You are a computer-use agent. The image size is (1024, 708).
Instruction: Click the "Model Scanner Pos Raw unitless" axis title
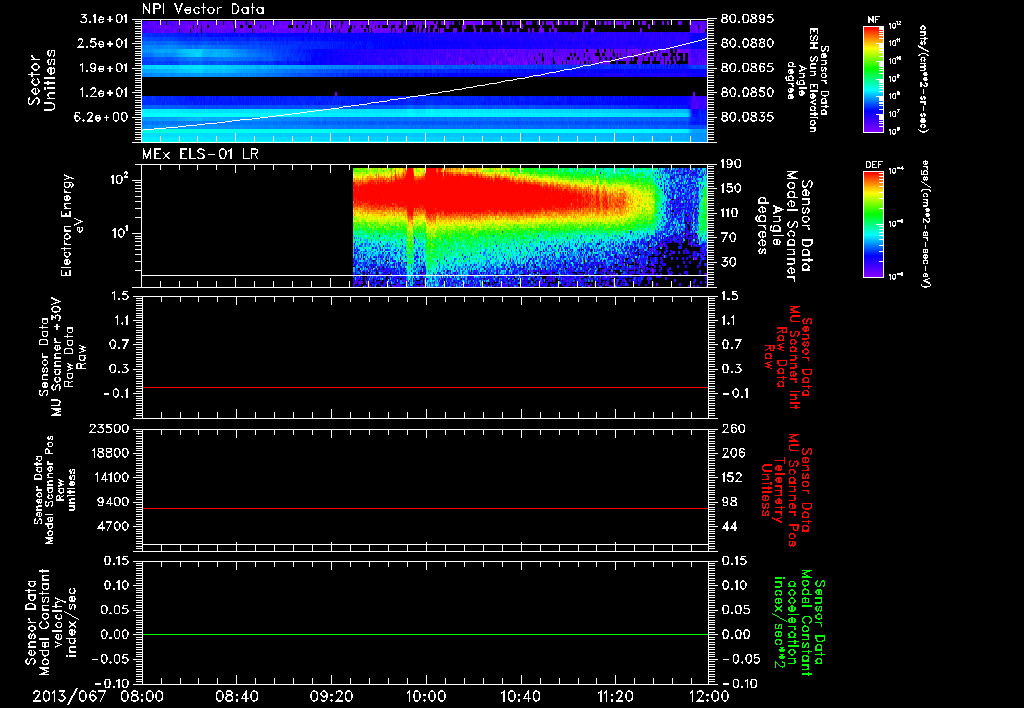tap(55, 490)
